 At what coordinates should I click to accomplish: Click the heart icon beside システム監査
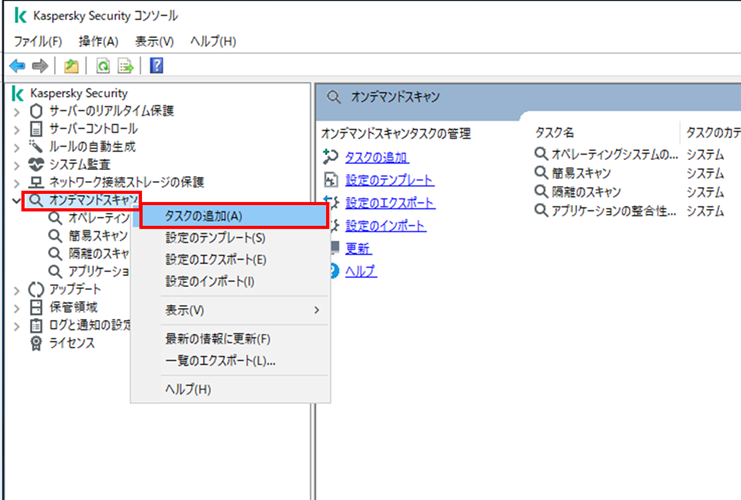pyautogui.click(x=36, y=164)
